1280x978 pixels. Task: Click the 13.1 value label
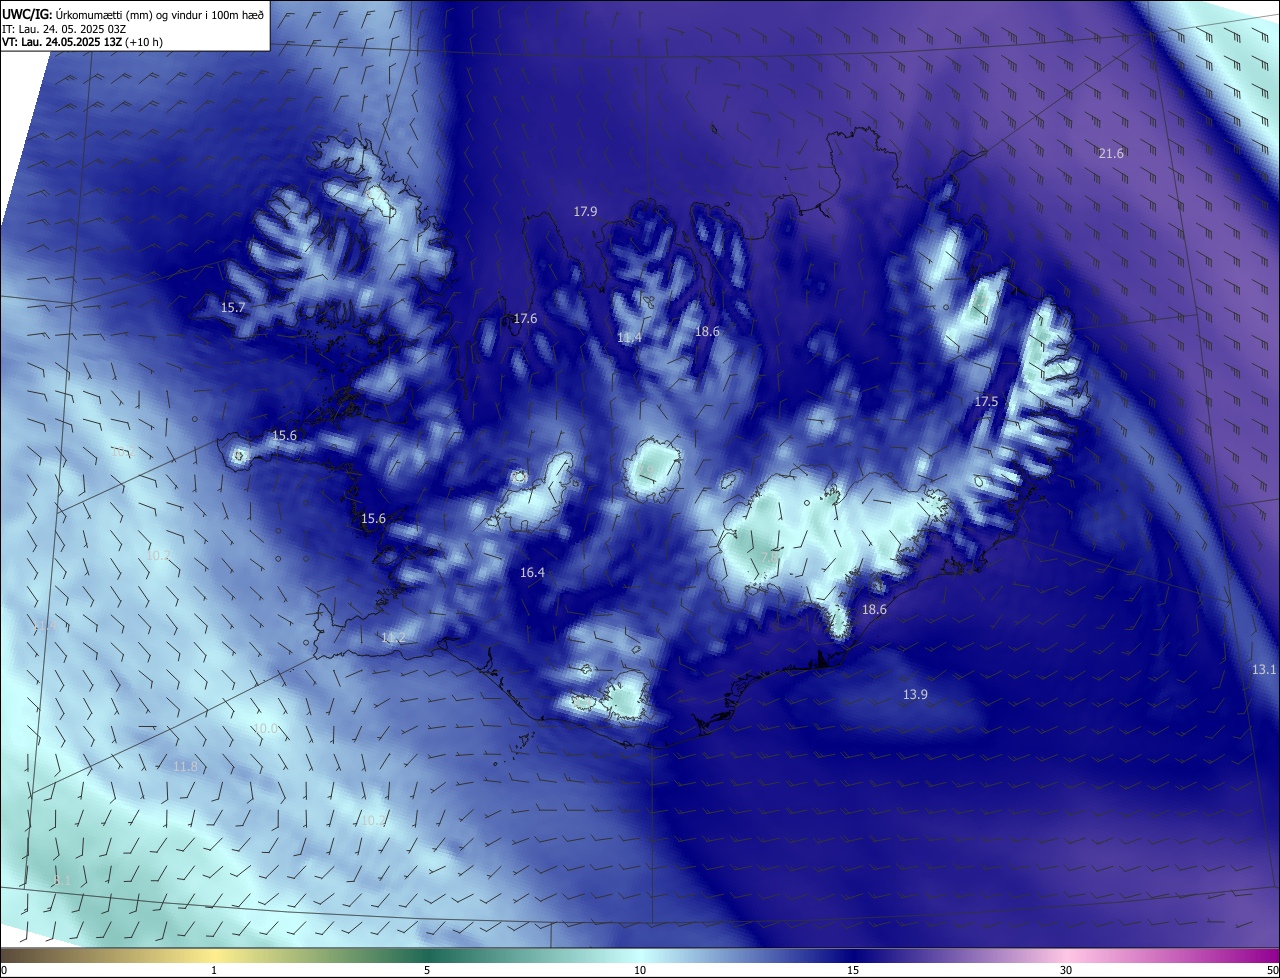(1264, 669)
